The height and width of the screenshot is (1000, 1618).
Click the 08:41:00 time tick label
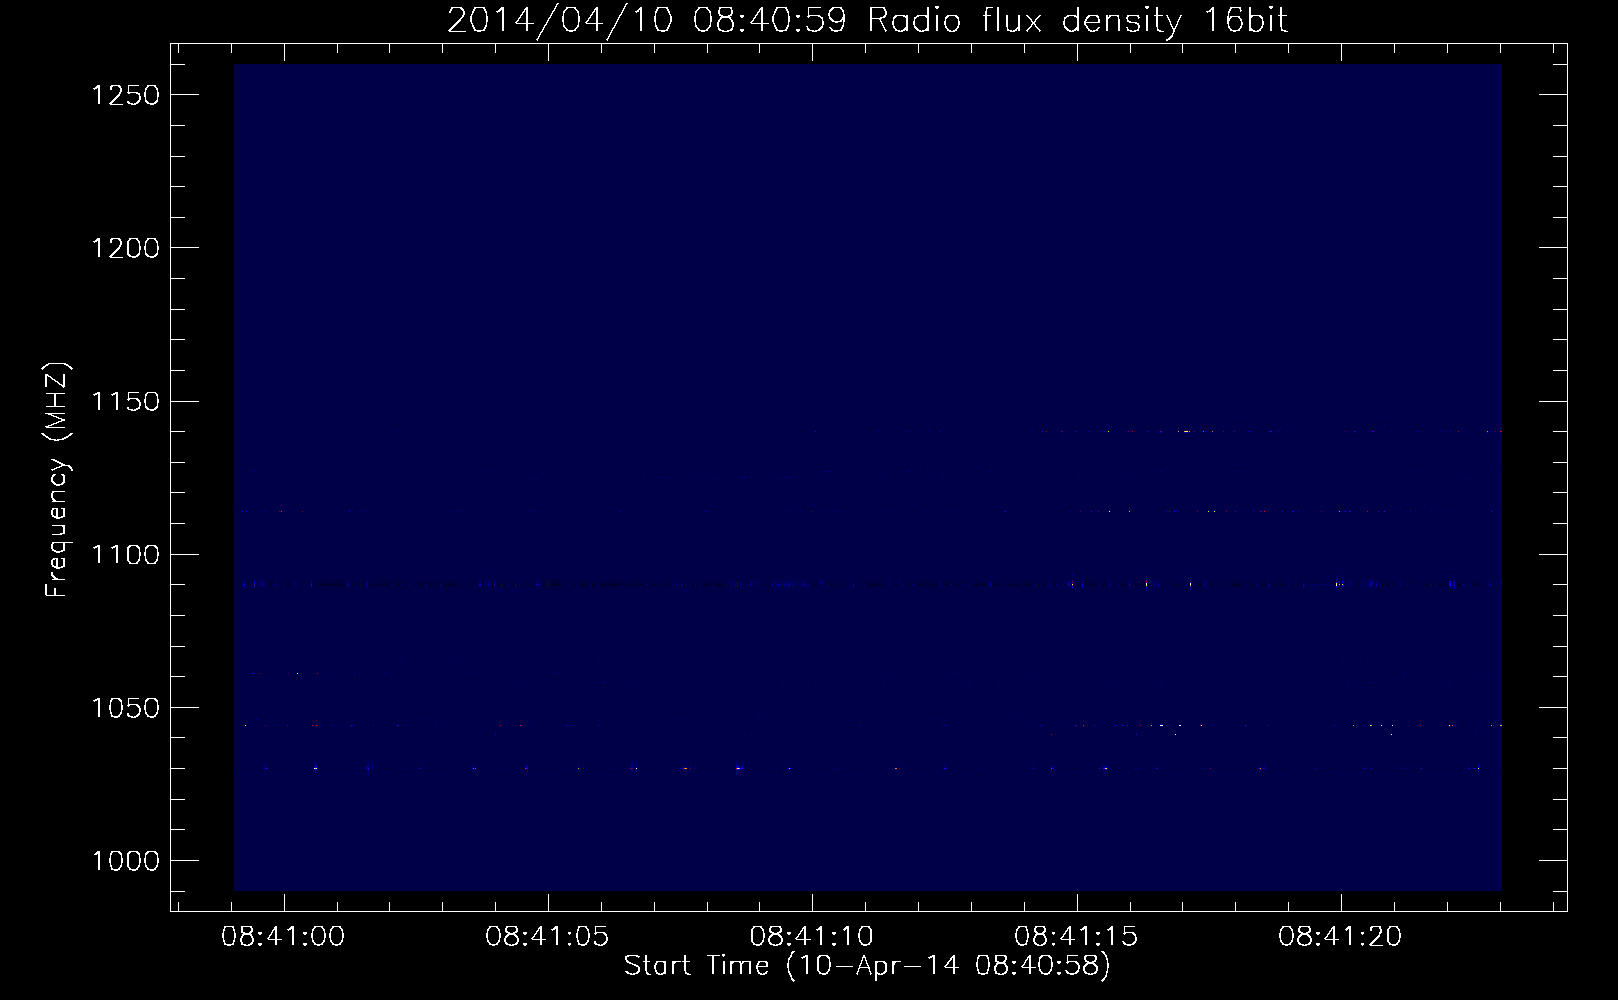click(283, 937)
